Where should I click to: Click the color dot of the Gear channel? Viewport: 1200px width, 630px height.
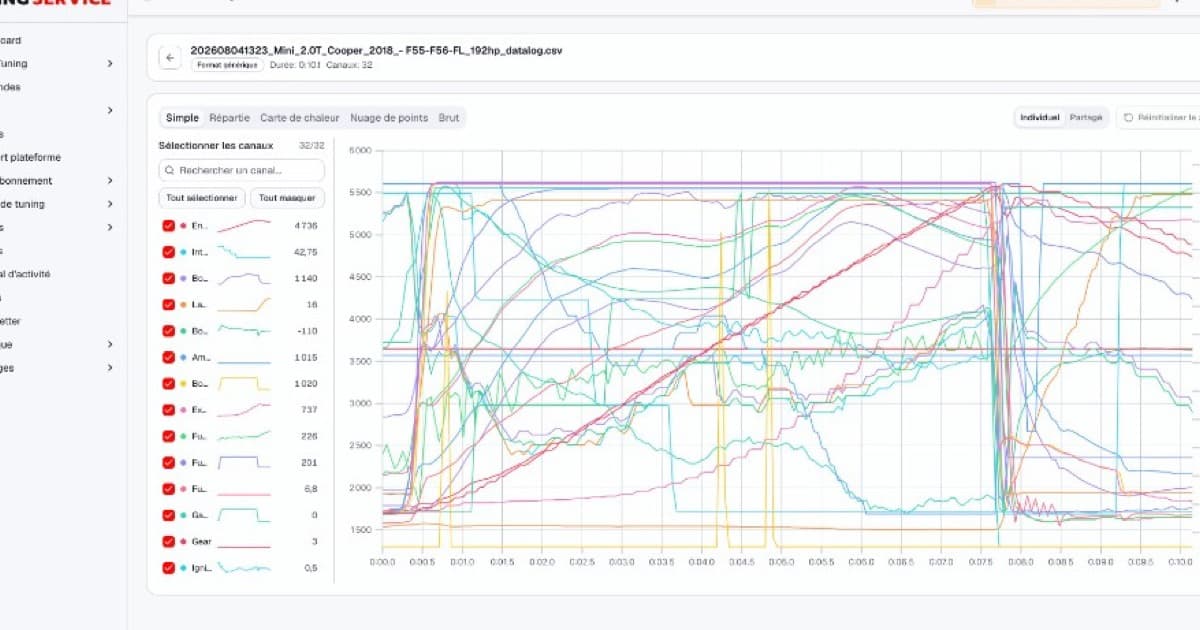183,541
